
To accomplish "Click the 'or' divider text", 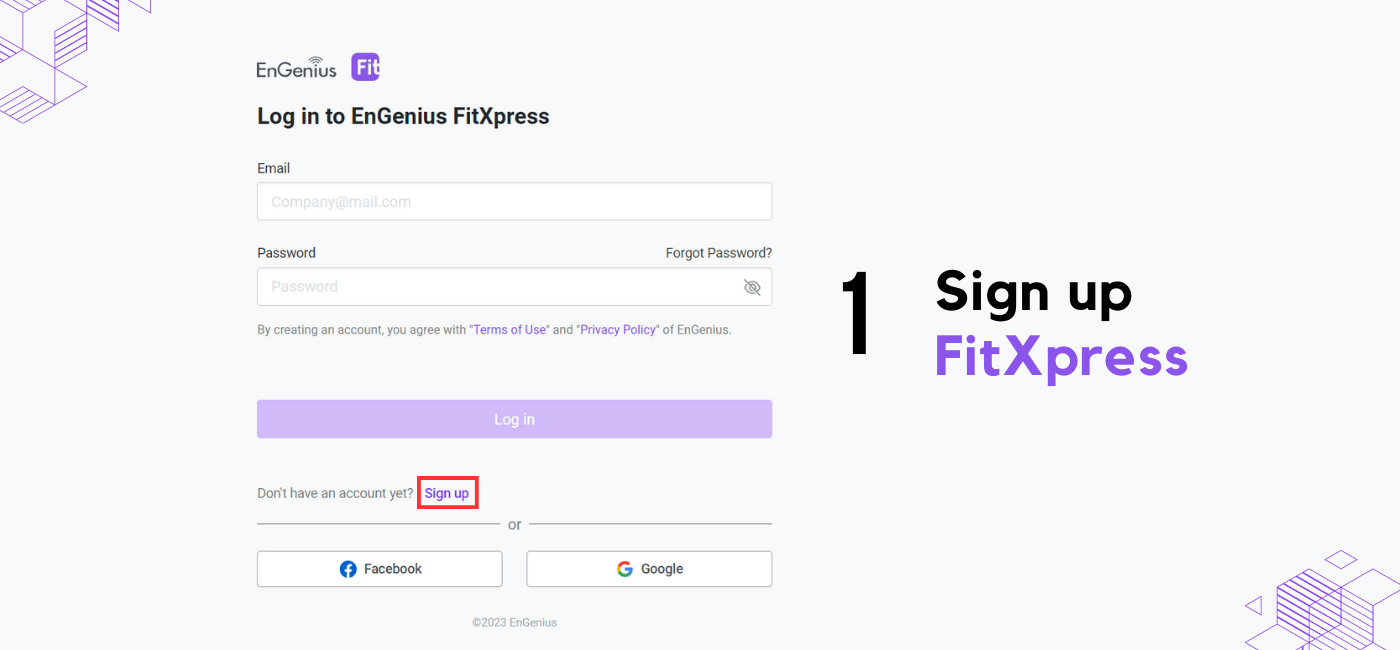I will point(514,525).
